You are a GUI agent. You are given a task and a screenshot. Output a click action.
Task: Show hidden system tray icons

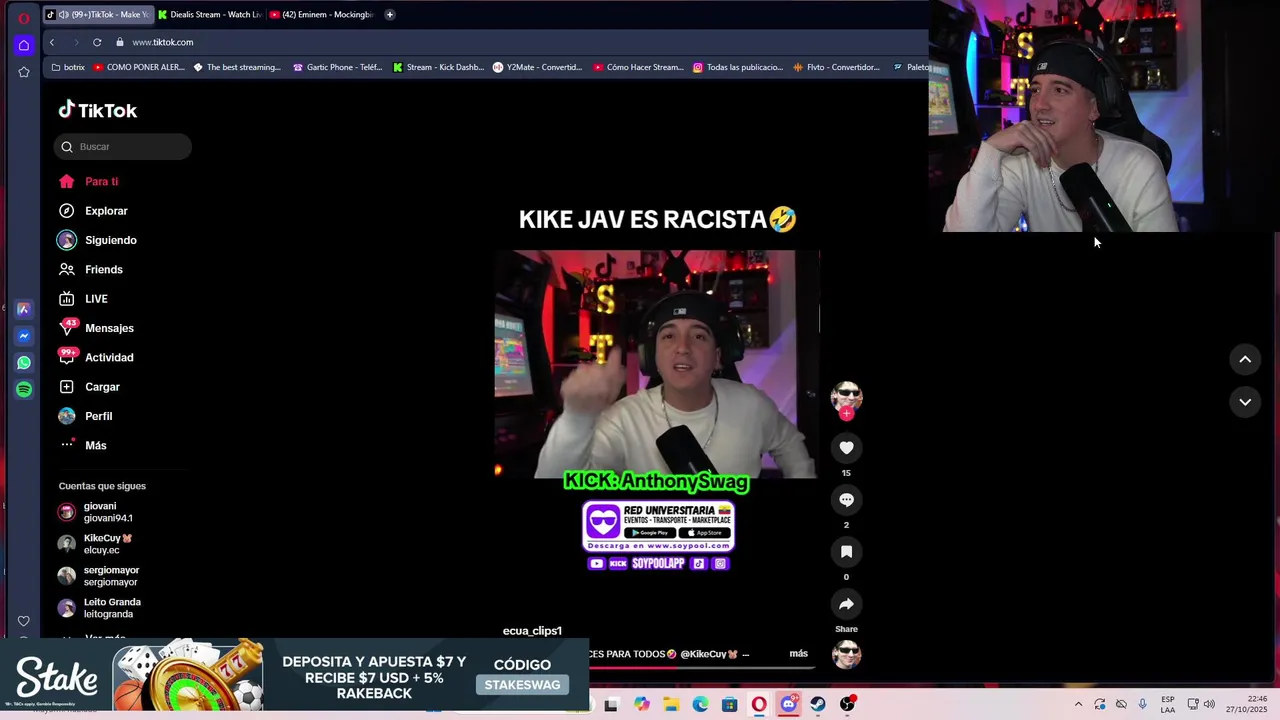coord(1078,704)
